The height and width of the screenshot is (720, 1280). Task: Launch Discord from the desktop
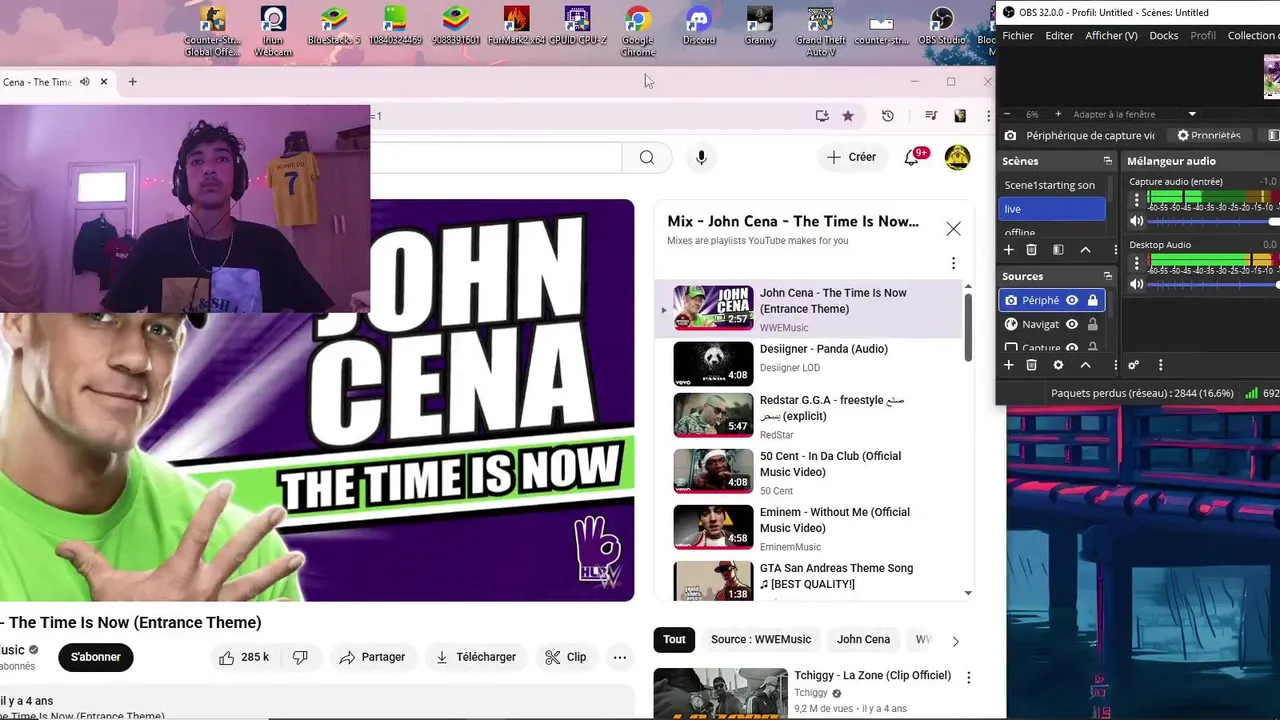point(699,27)
